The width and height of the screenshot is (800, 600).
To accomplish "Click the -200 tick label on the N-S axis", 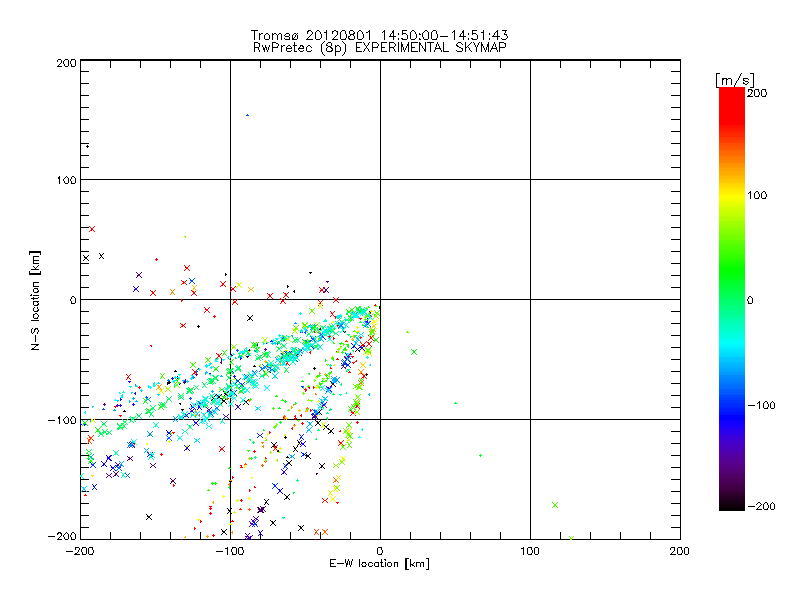I will click(x=62, y=536).
